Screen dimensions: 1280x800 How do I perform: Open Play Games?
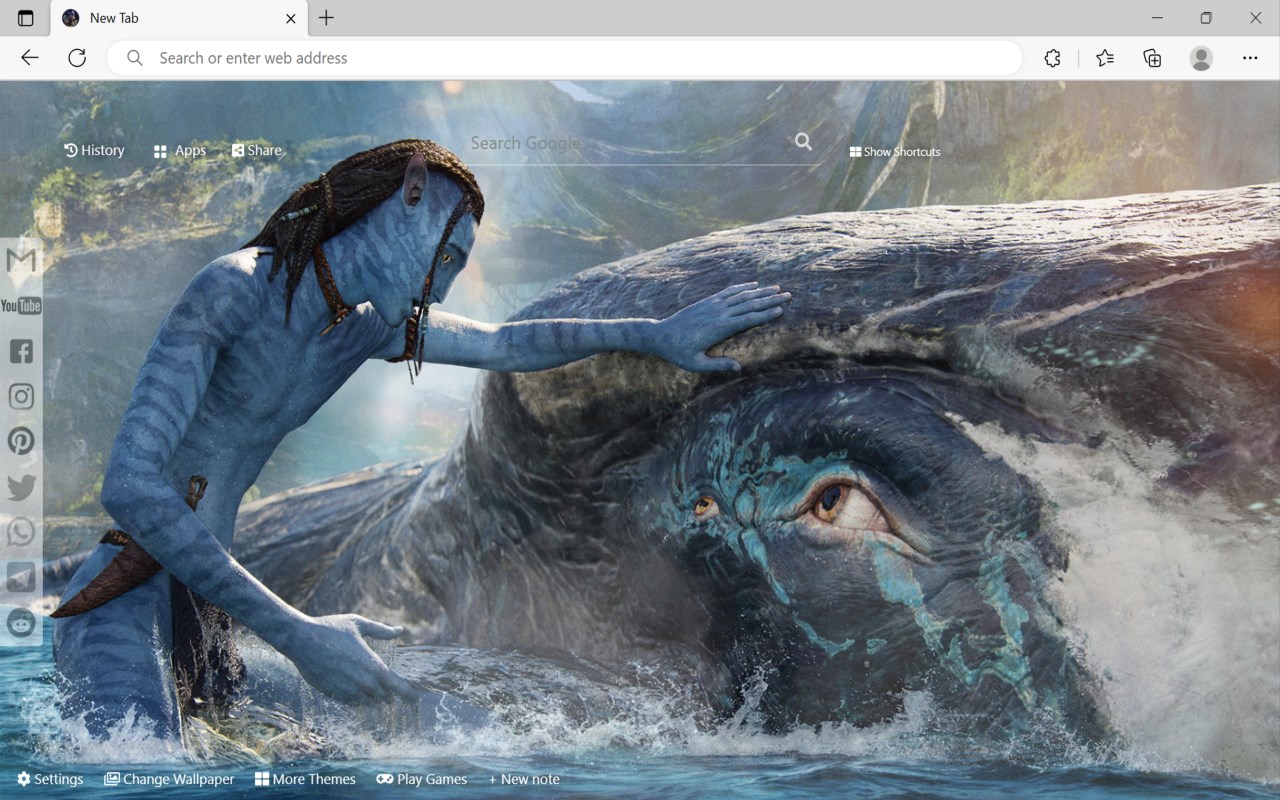[x=422, y=779]
